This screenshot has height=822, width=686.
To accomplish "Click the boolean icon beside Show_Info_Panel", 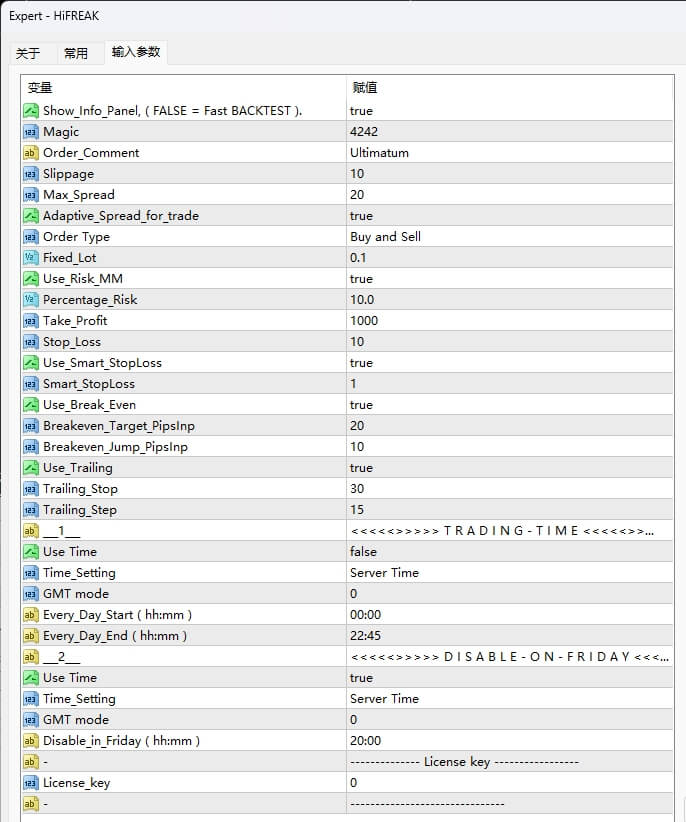I will pos(31,111).
